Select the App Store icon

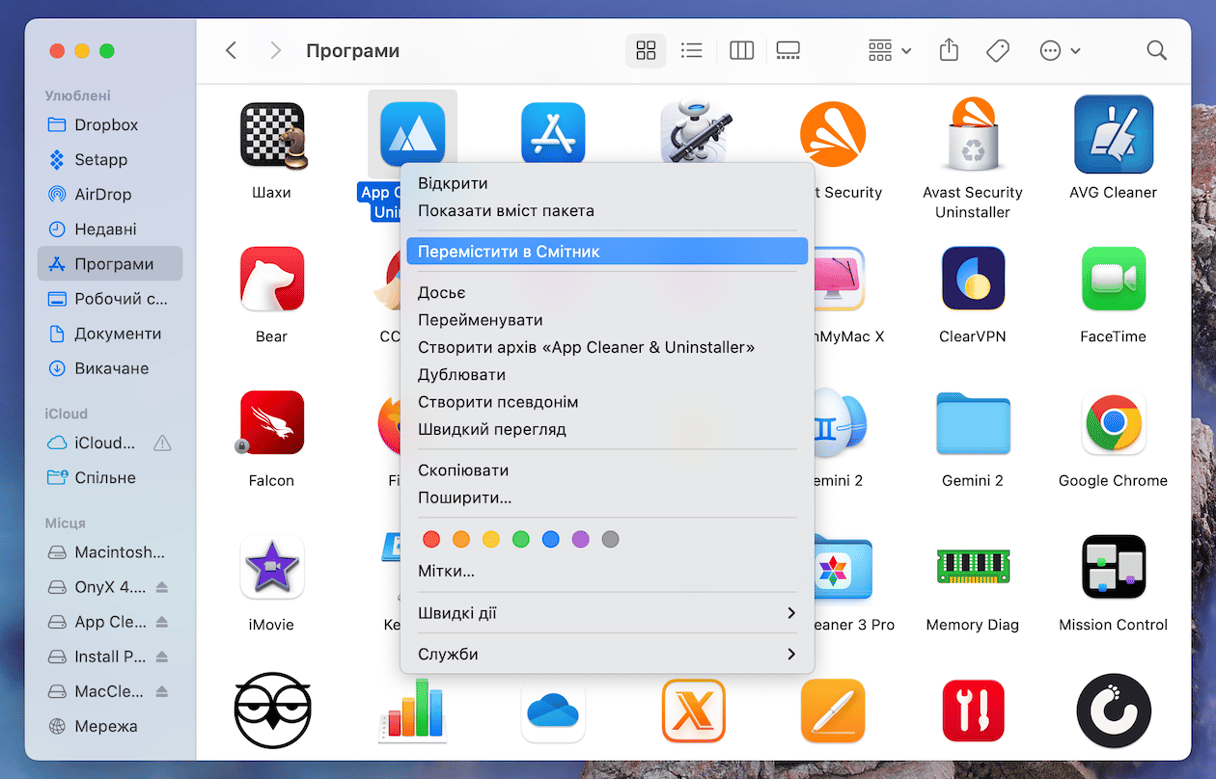coord(553,135)
